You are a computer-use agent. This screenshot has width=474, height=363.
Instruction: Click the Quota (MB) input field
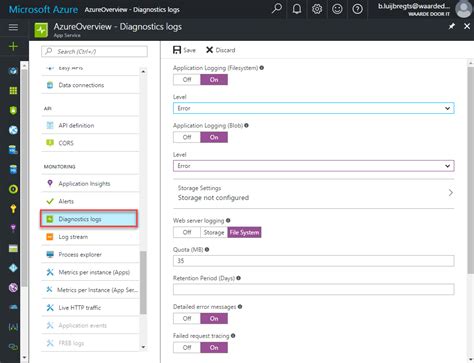pyautogui.click(x=313, y=261)
